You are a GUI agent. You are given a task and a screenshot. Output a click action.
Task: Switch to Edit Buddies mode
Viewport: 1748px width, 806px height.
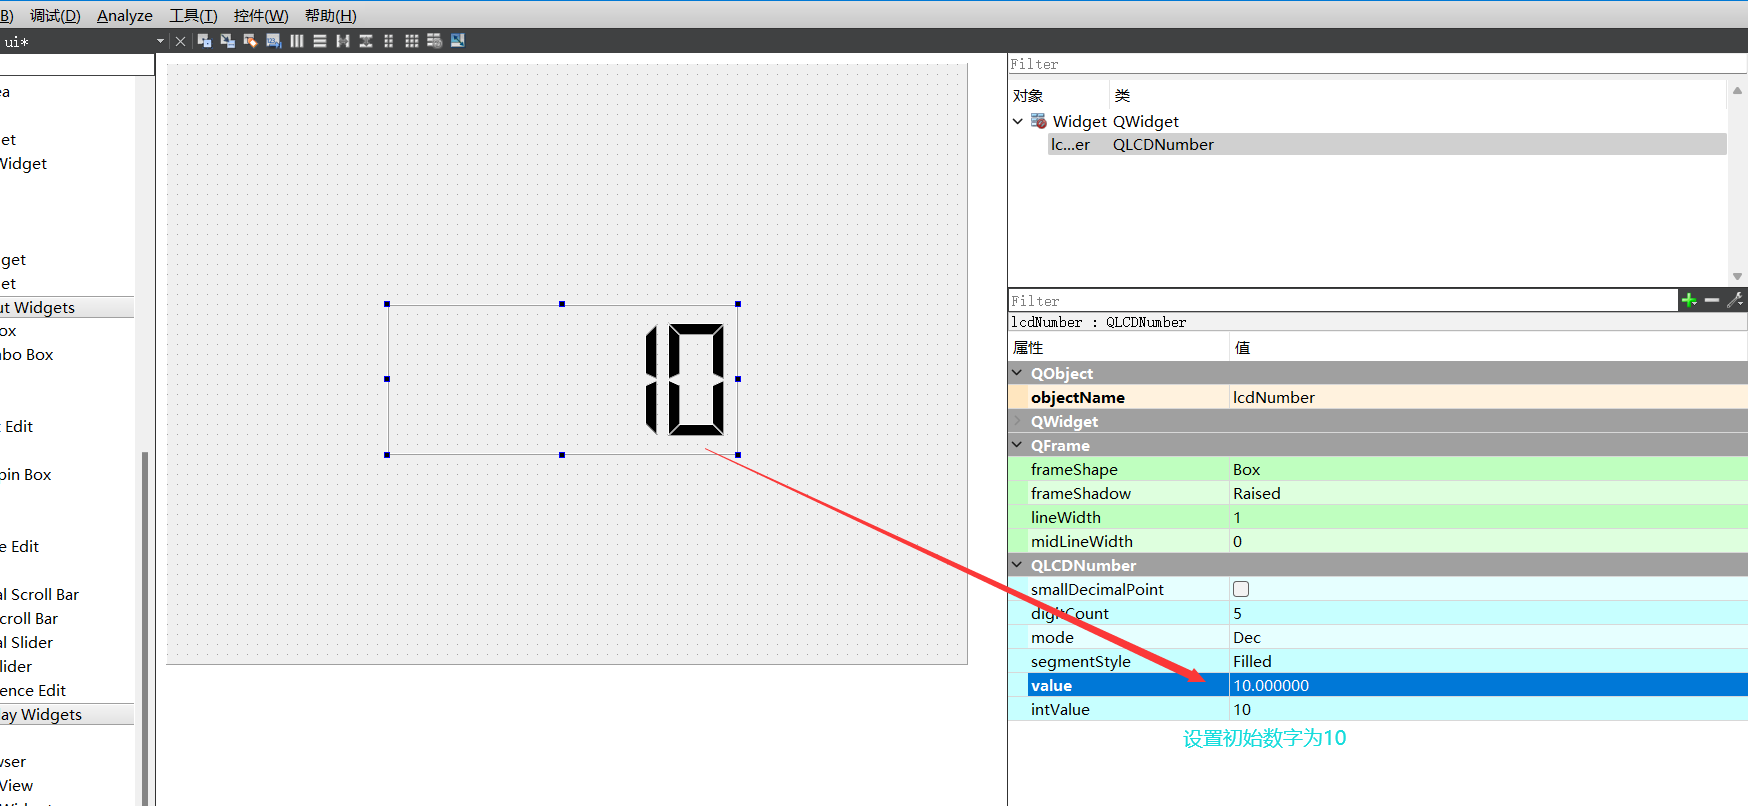[250, 41]
